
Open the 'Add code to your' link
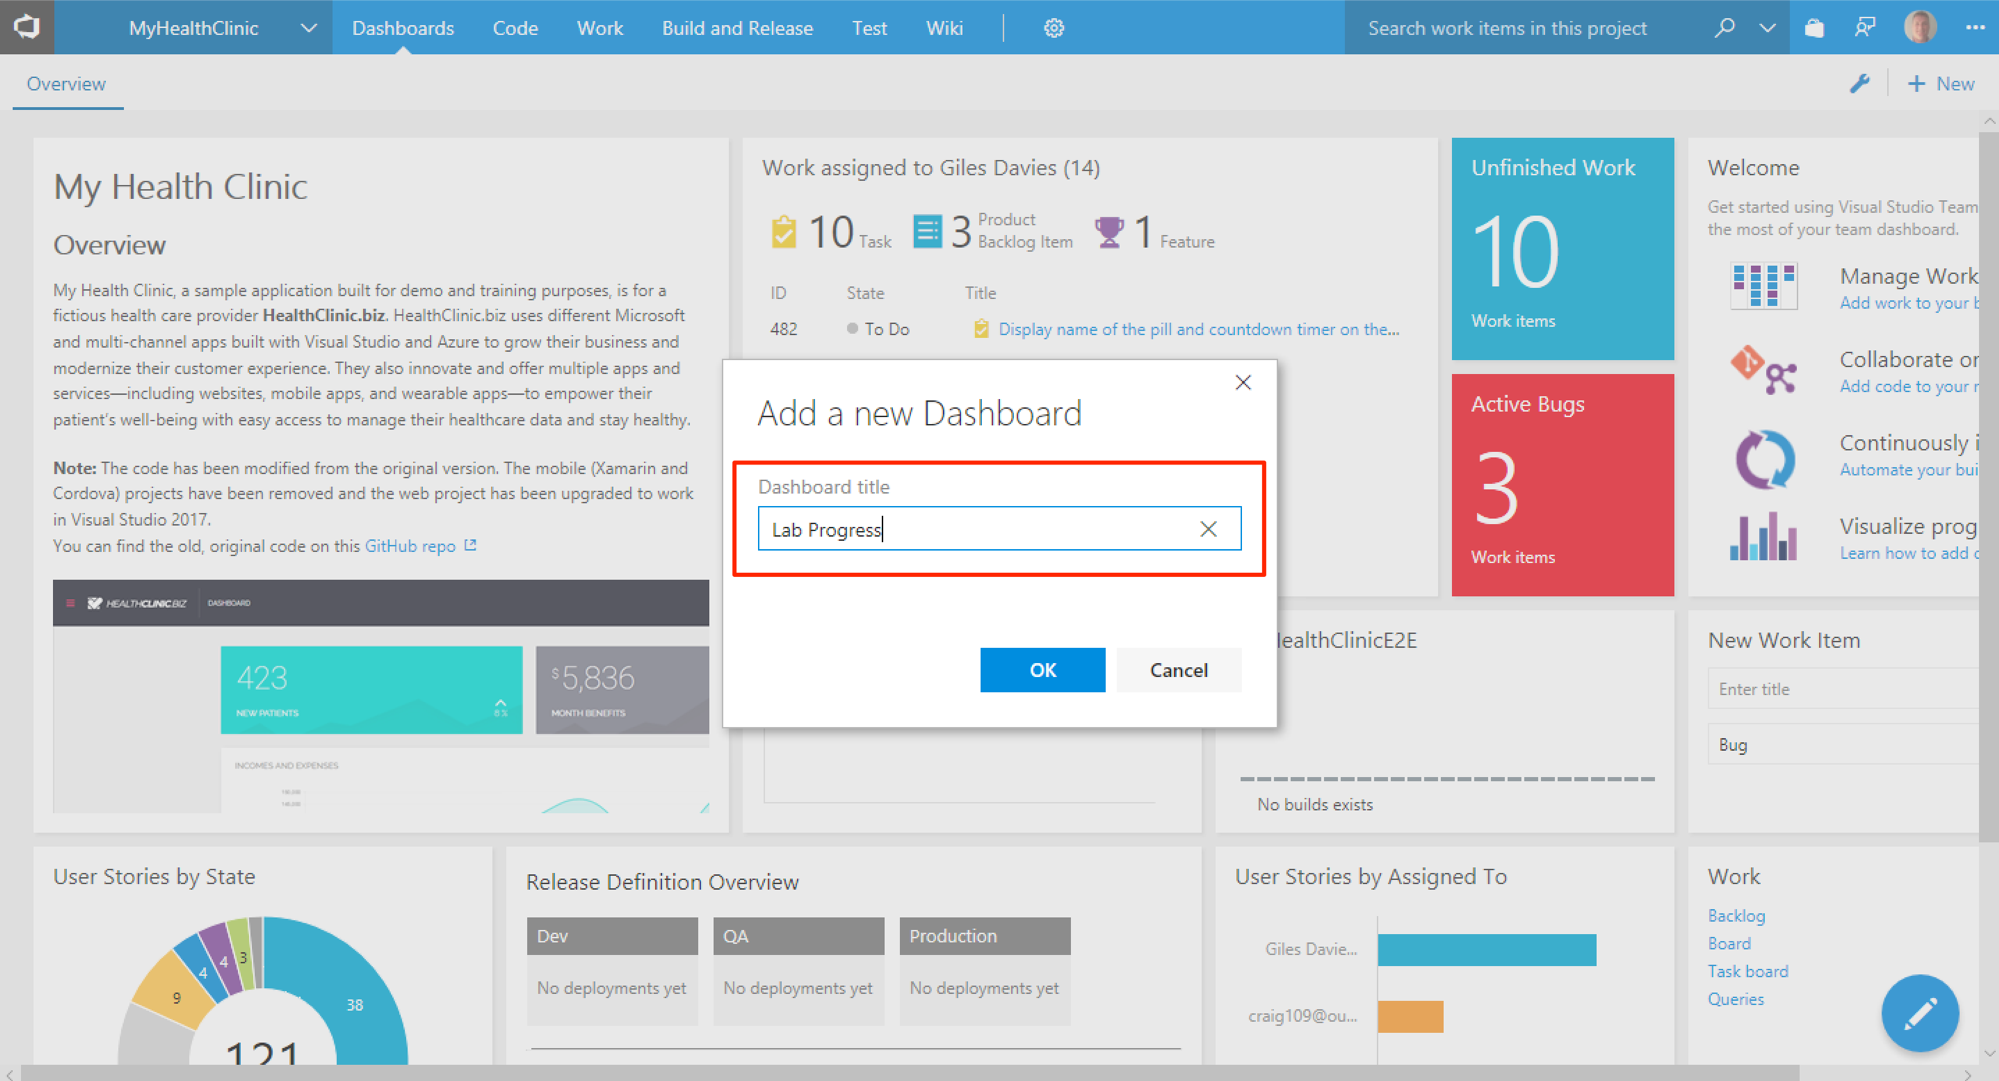(x=1908, y=386)
